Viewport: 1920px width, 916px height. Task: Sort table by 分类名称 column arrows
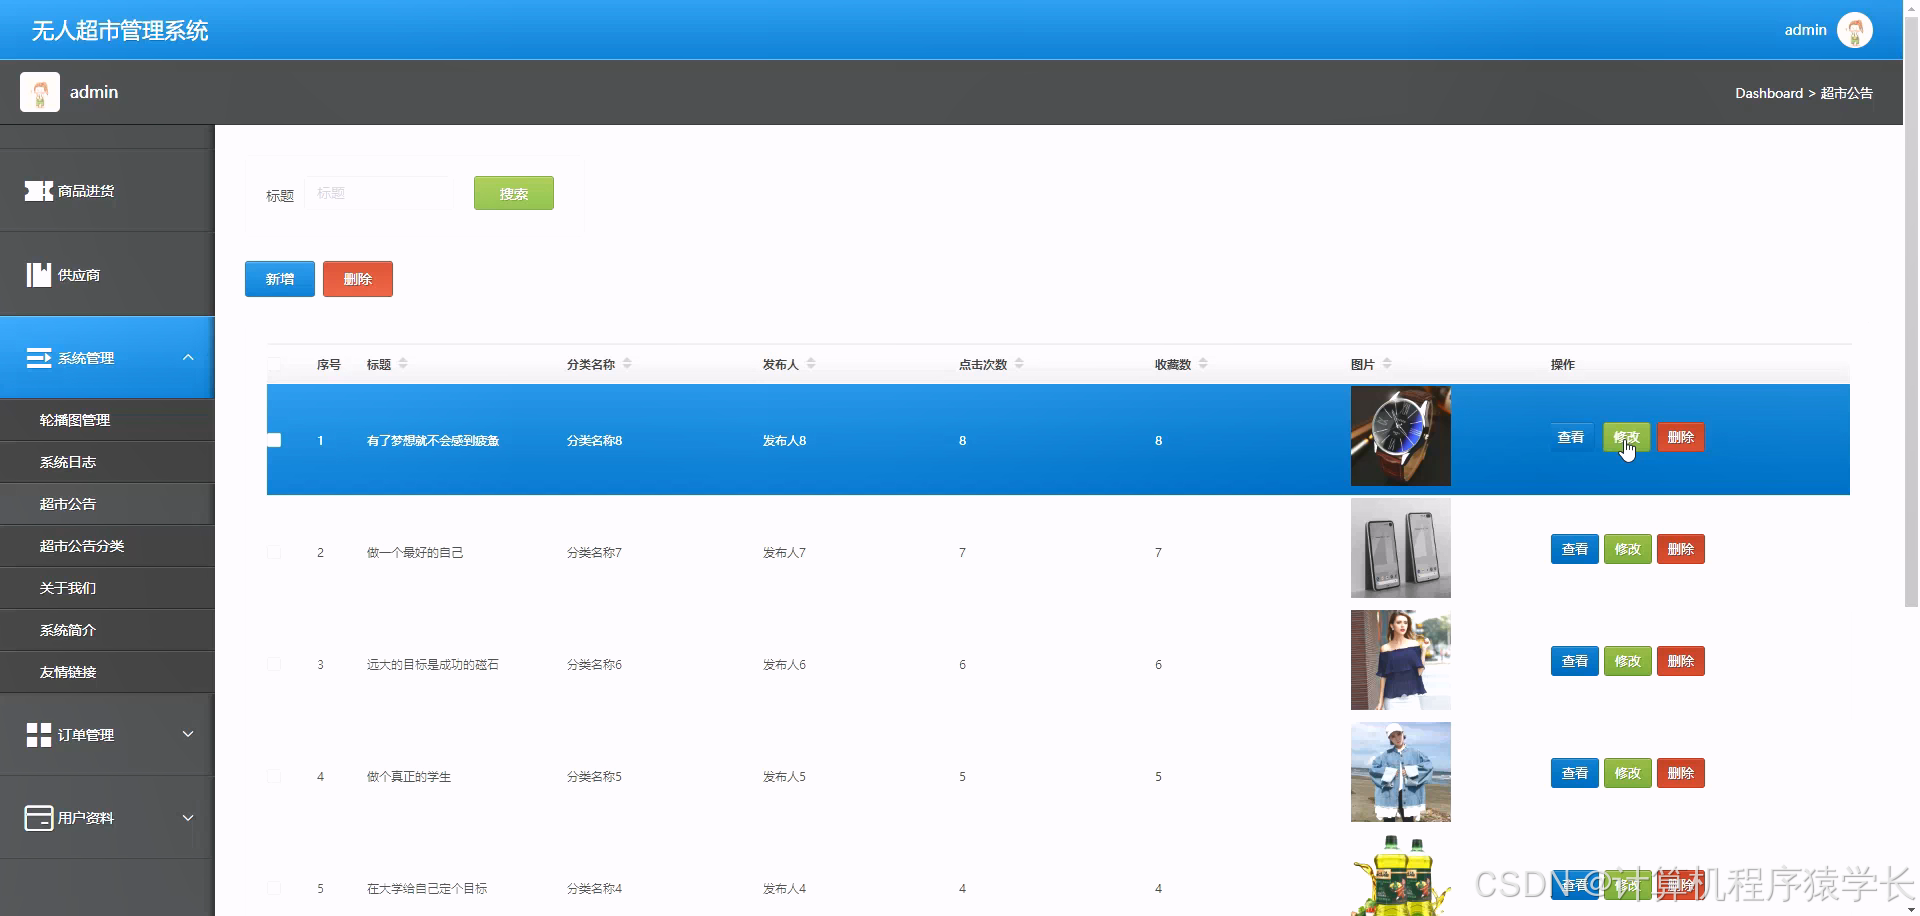(x=627, y=364)
